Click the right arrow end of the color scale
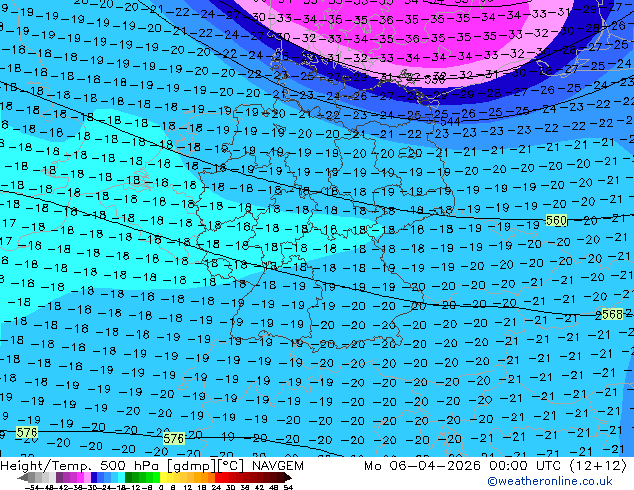Screen dimensions: 634x490 click(288, 477)
